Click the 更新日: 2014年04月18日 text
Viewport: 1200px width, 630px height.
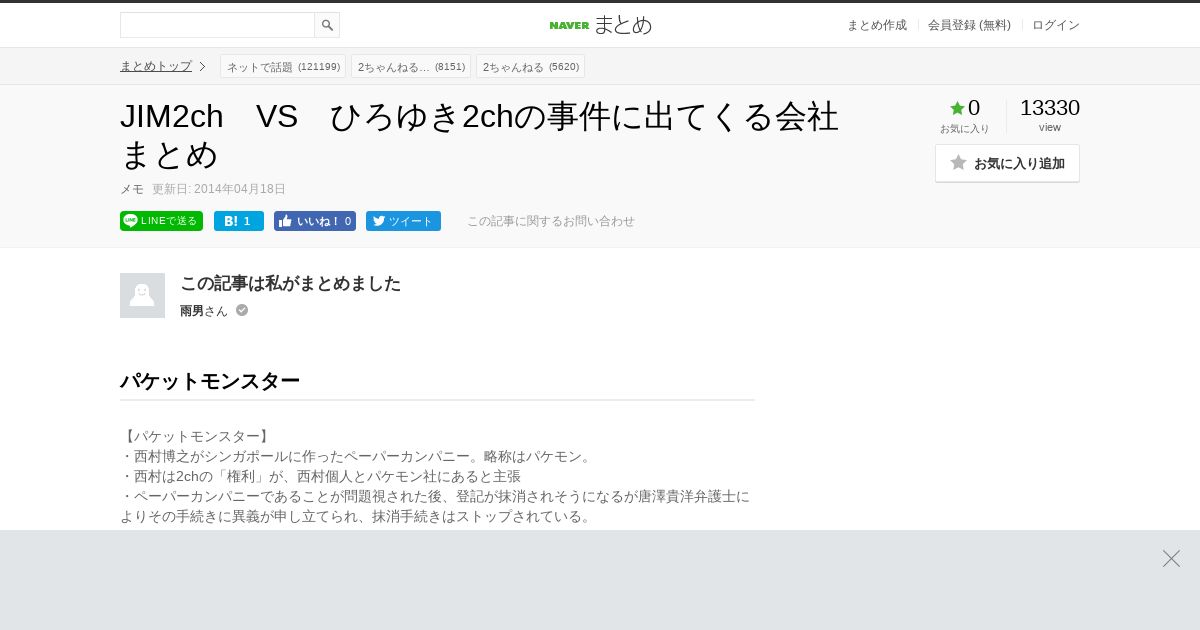click(219, 189)
